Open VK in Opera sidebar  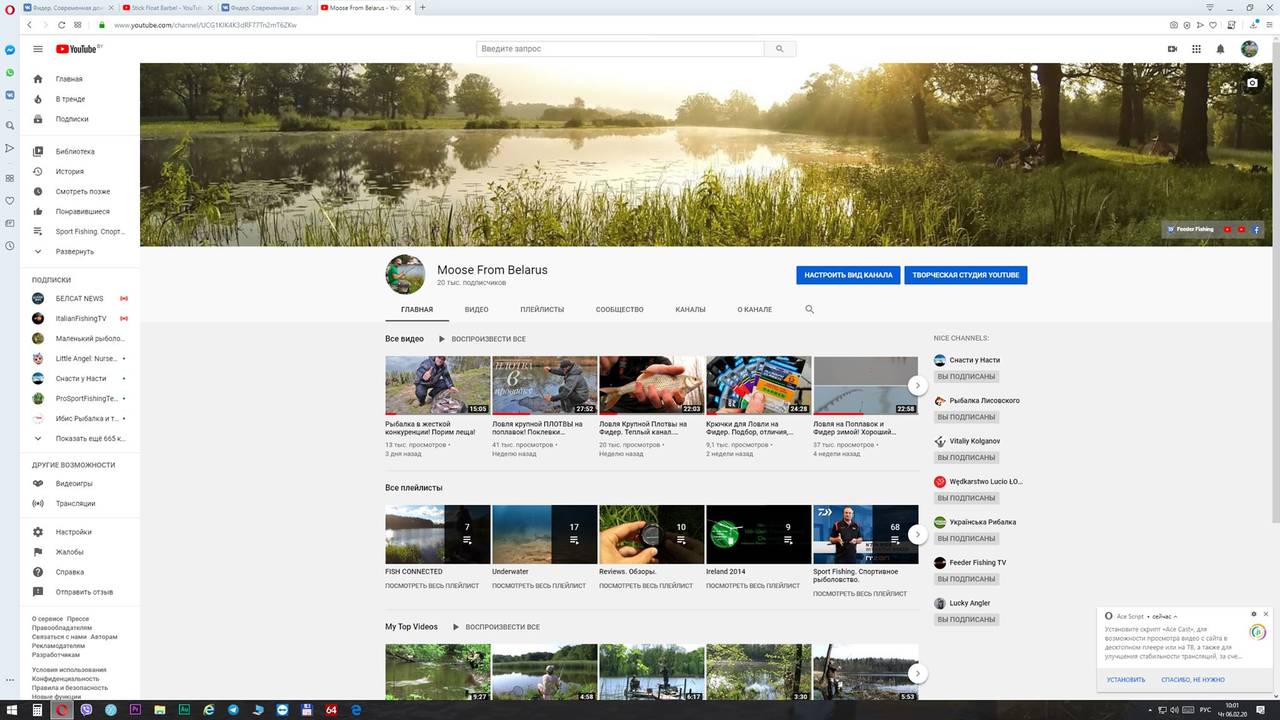pos(10,95)
